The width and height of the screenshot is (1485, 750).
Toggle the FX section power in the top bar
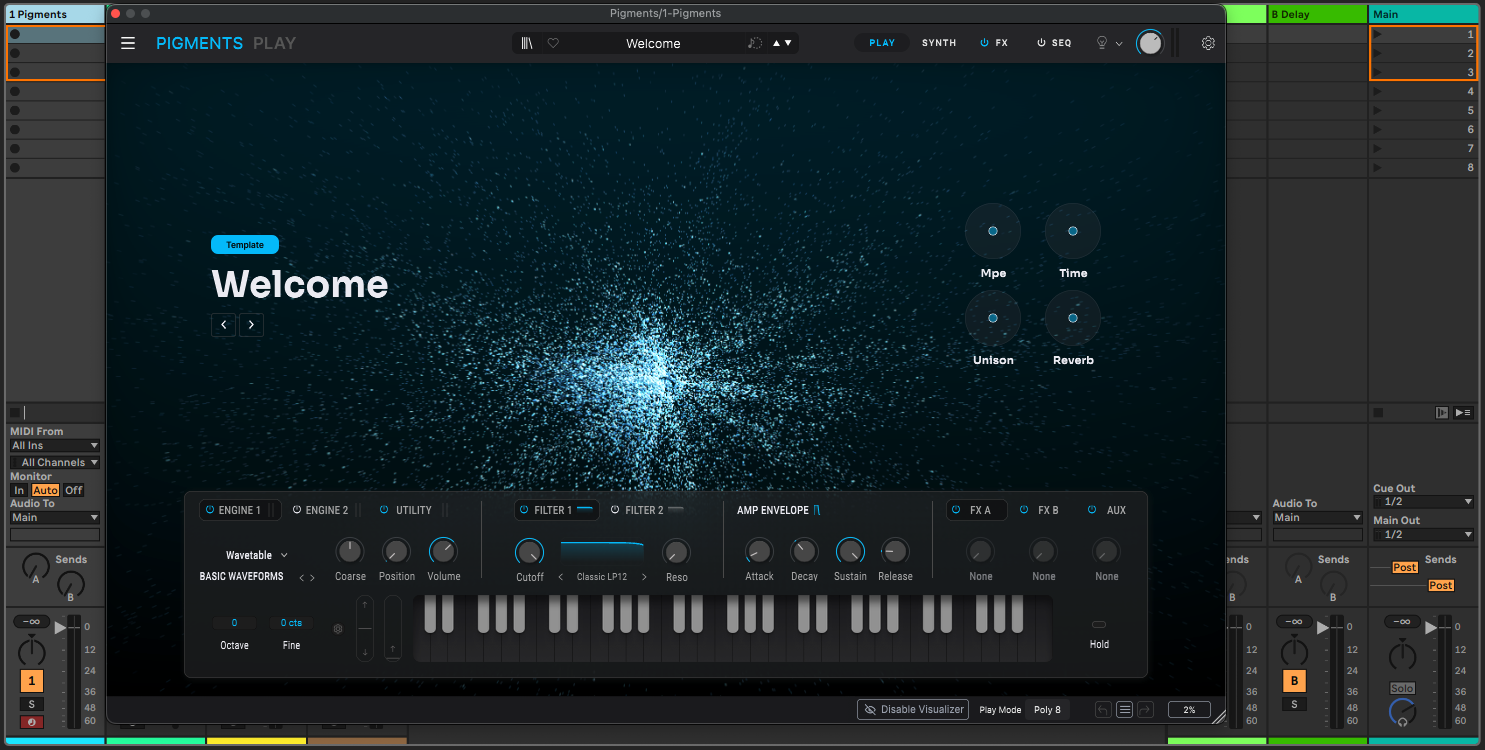click(984, 43)
